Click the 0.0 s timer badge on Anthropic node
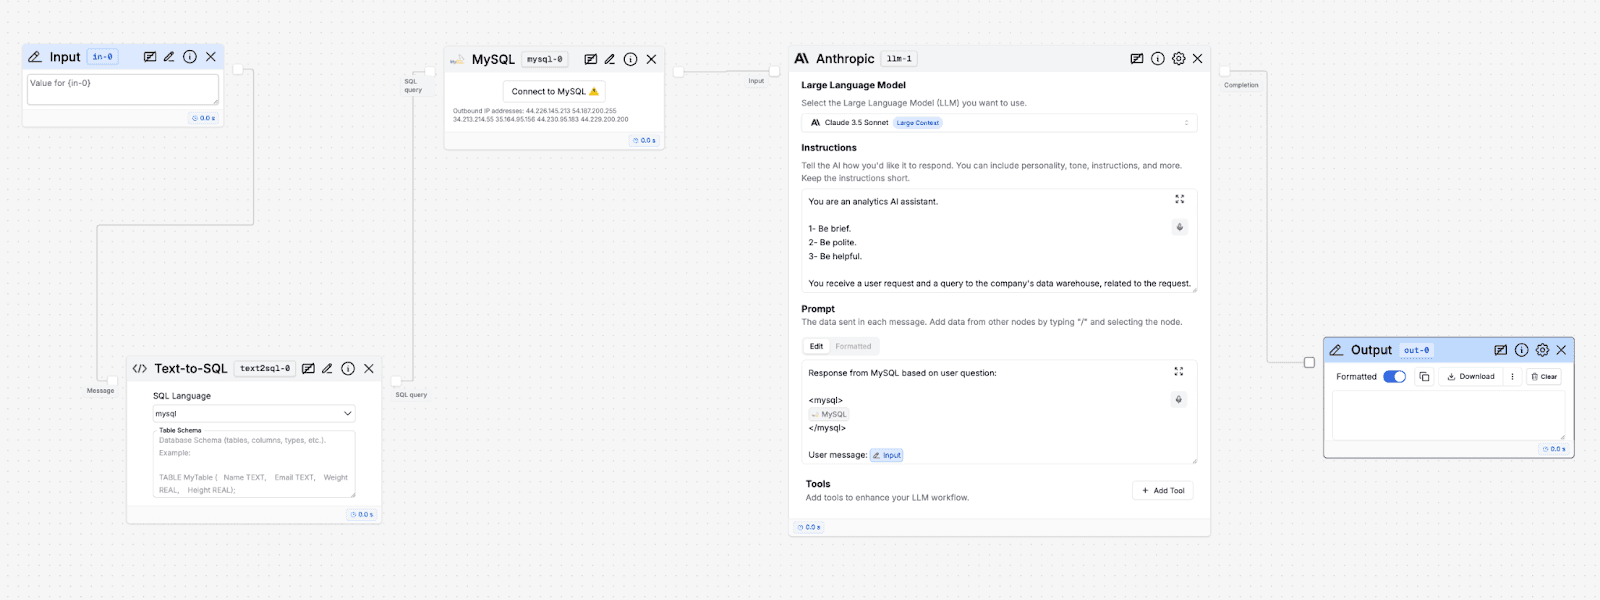 click(x=809, y=527)
